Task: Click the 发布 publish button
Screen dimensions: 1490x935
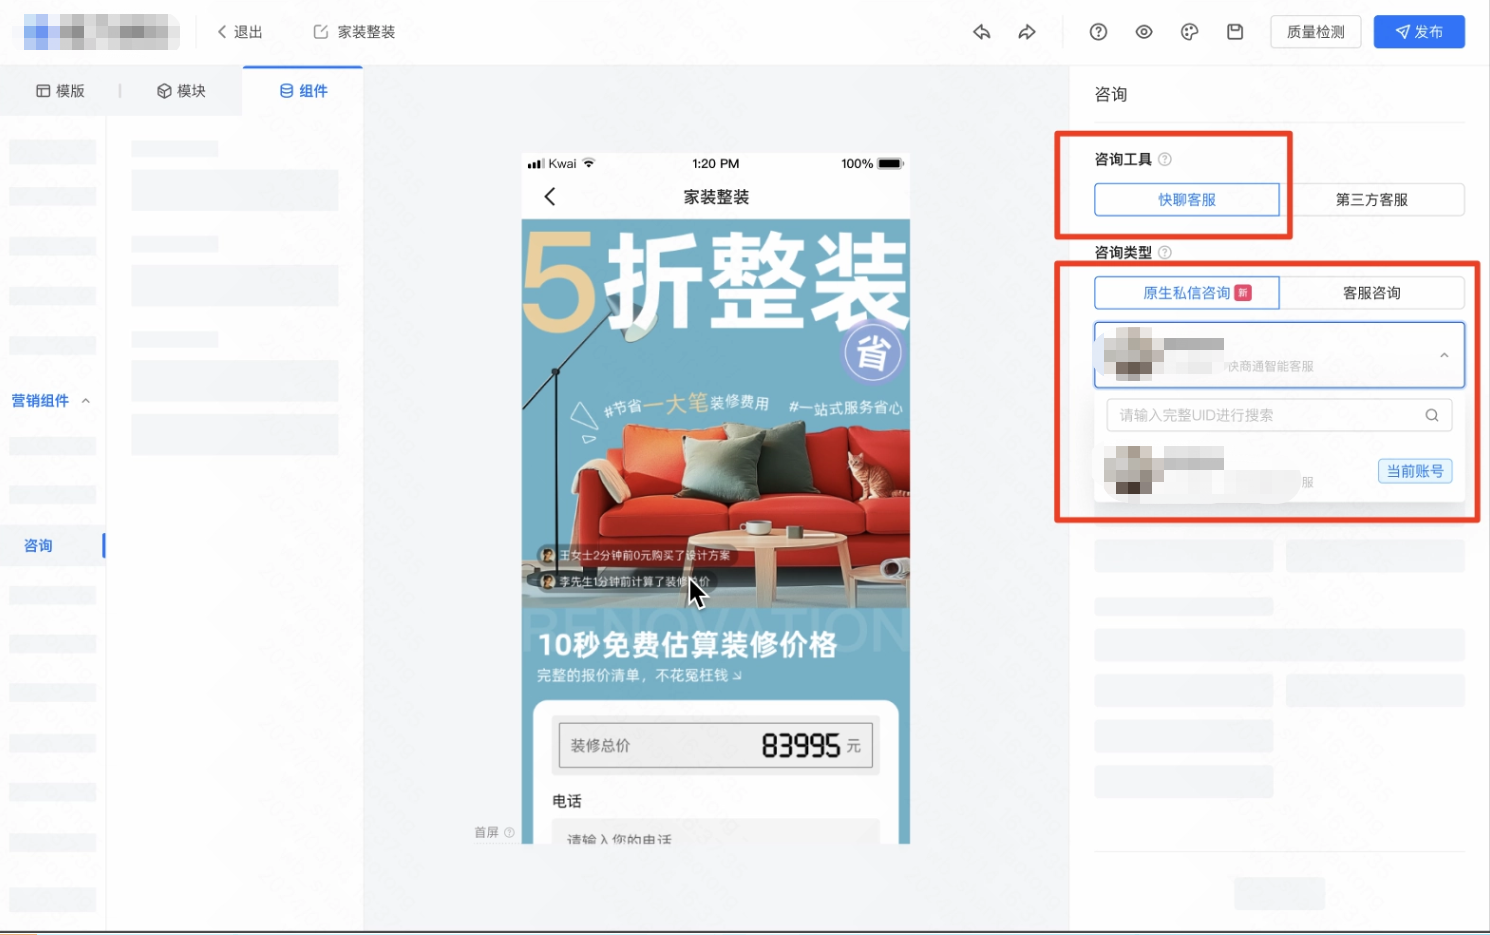Action: click(1419, 31)
